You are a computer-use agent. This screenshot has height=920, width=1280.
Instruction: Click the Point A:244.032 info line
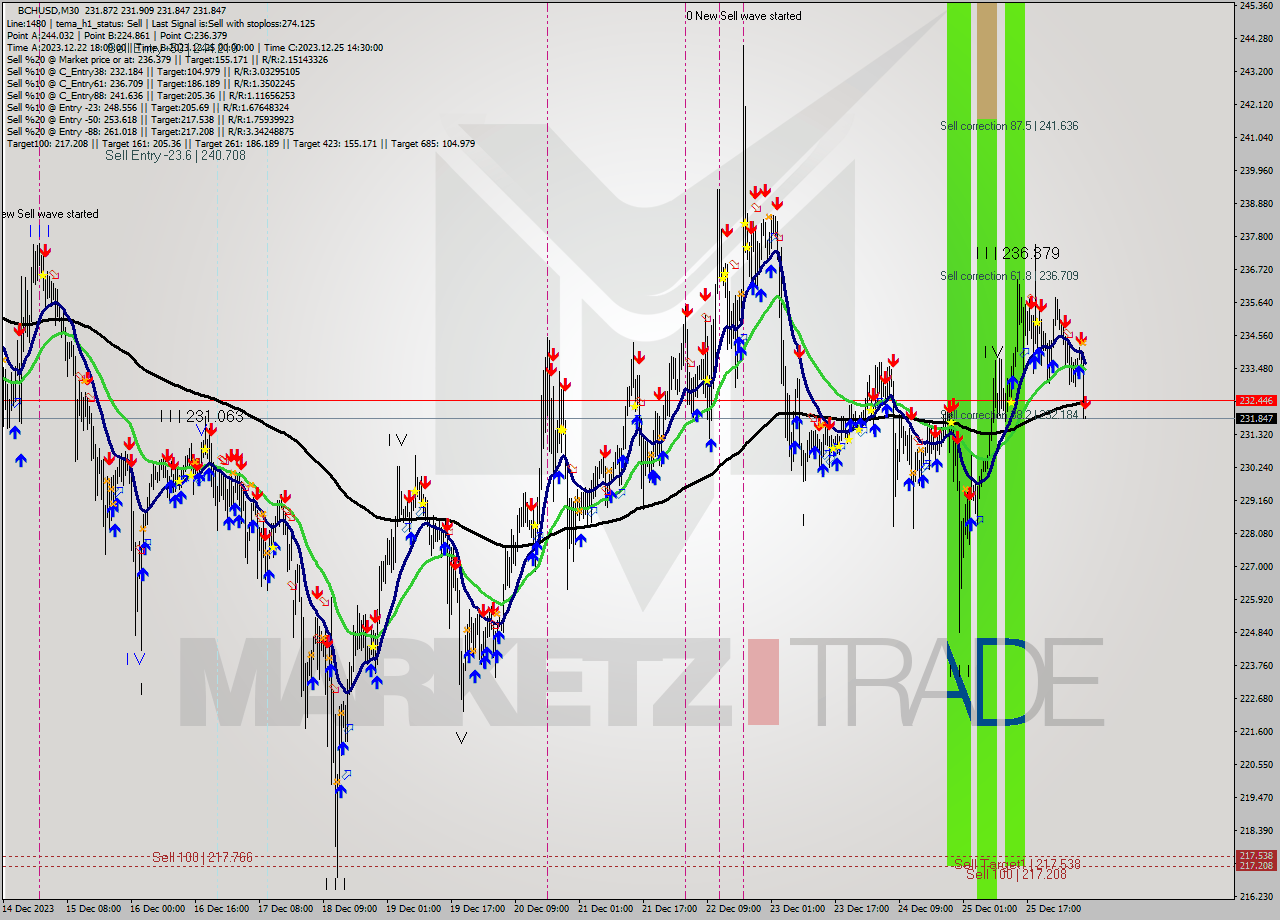point(117,36)
